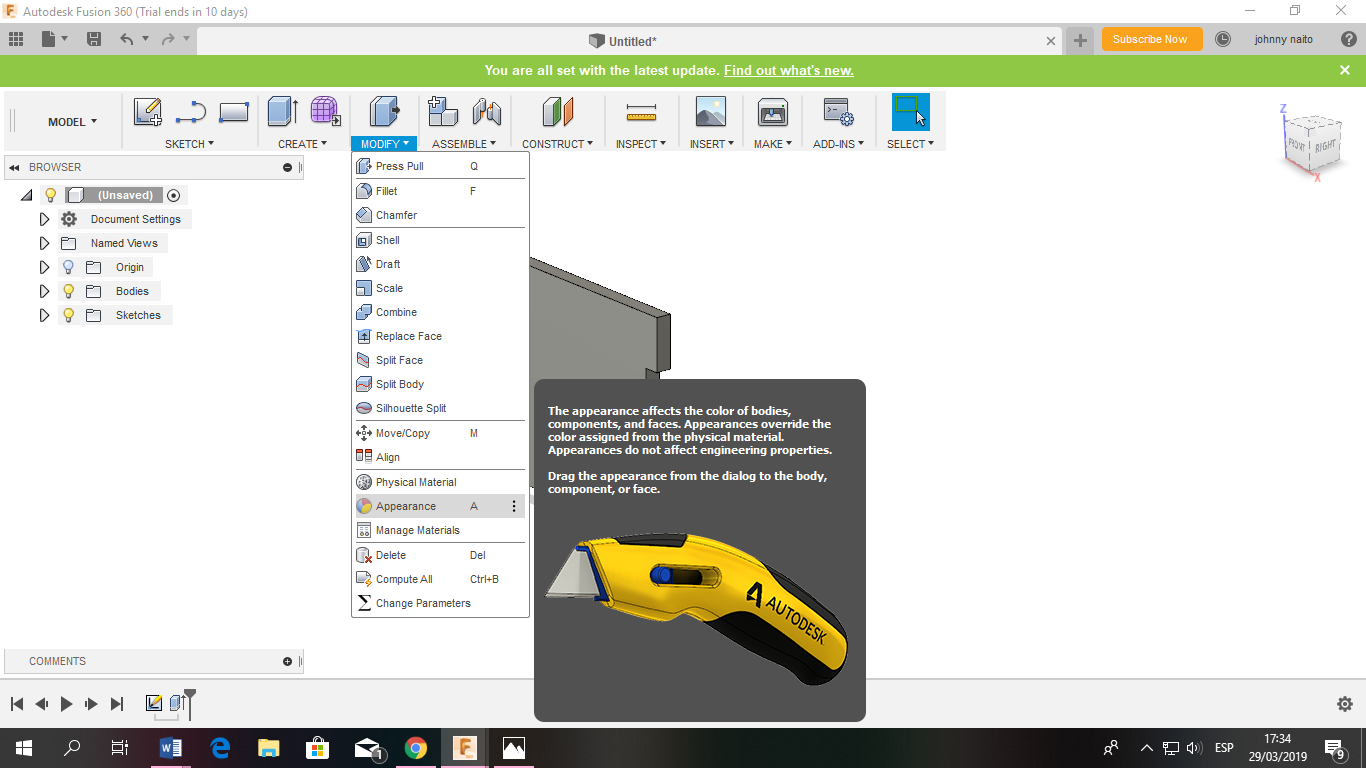Open the job status clock icon

(1223, 39)
